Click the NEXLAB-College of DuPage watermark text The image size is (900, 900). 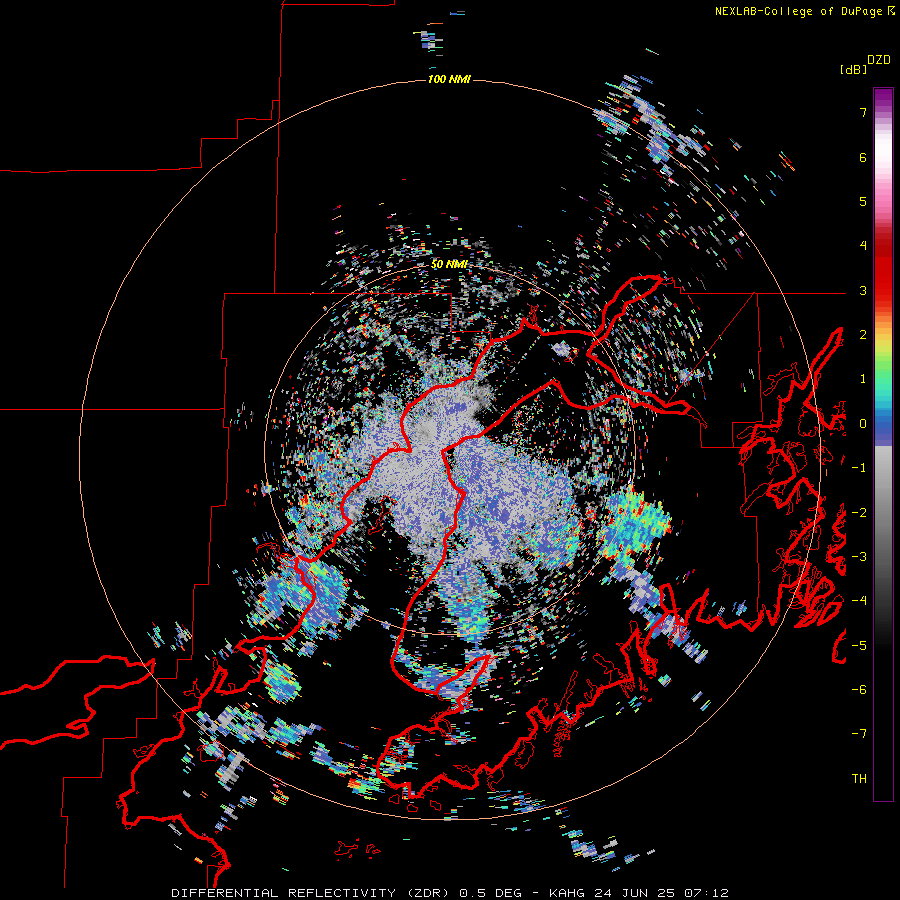coord(804,11)
